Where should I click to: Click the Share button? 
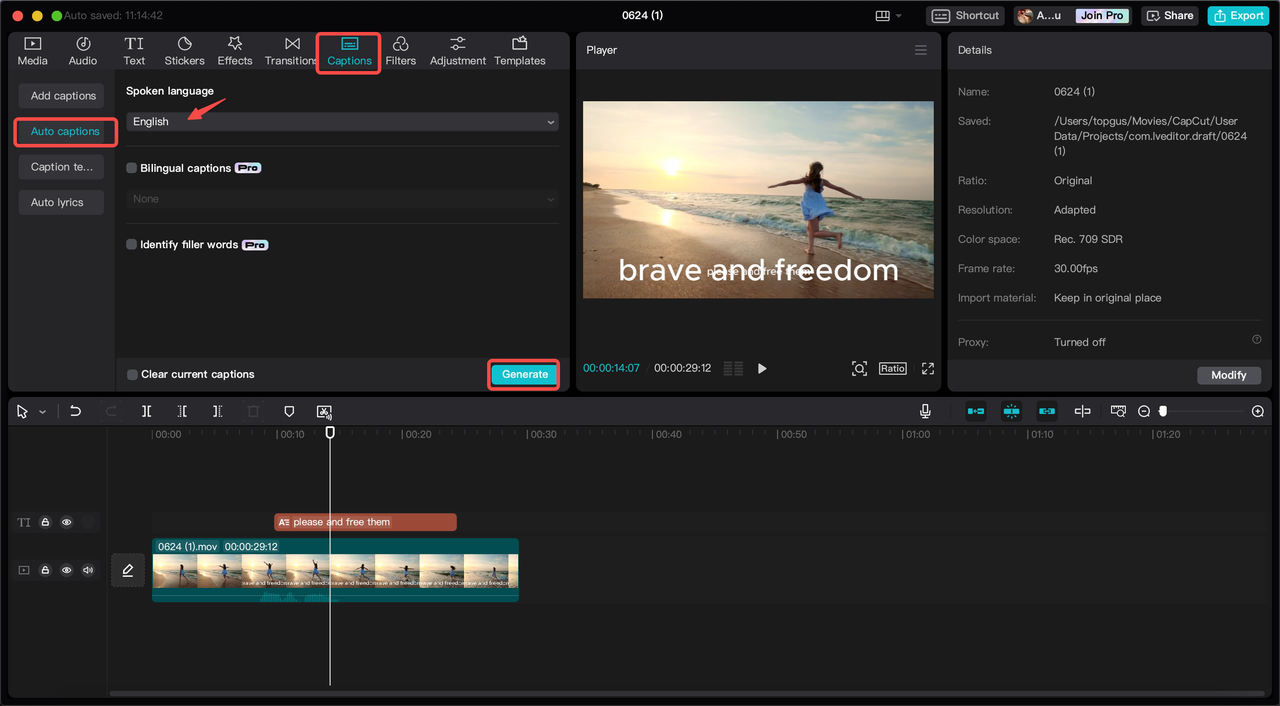click(1169, 15)
